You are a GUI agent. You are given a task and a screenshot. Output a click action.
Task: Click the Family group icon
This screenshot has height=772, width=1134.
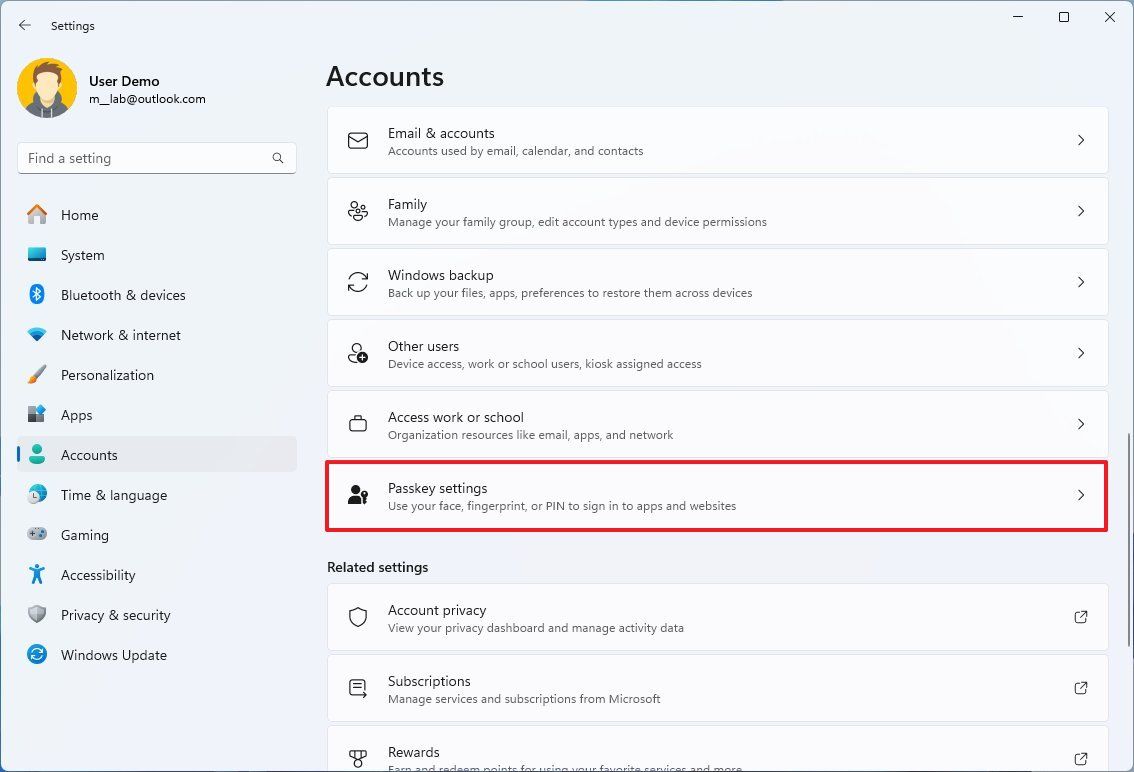(x=357, y=211)
